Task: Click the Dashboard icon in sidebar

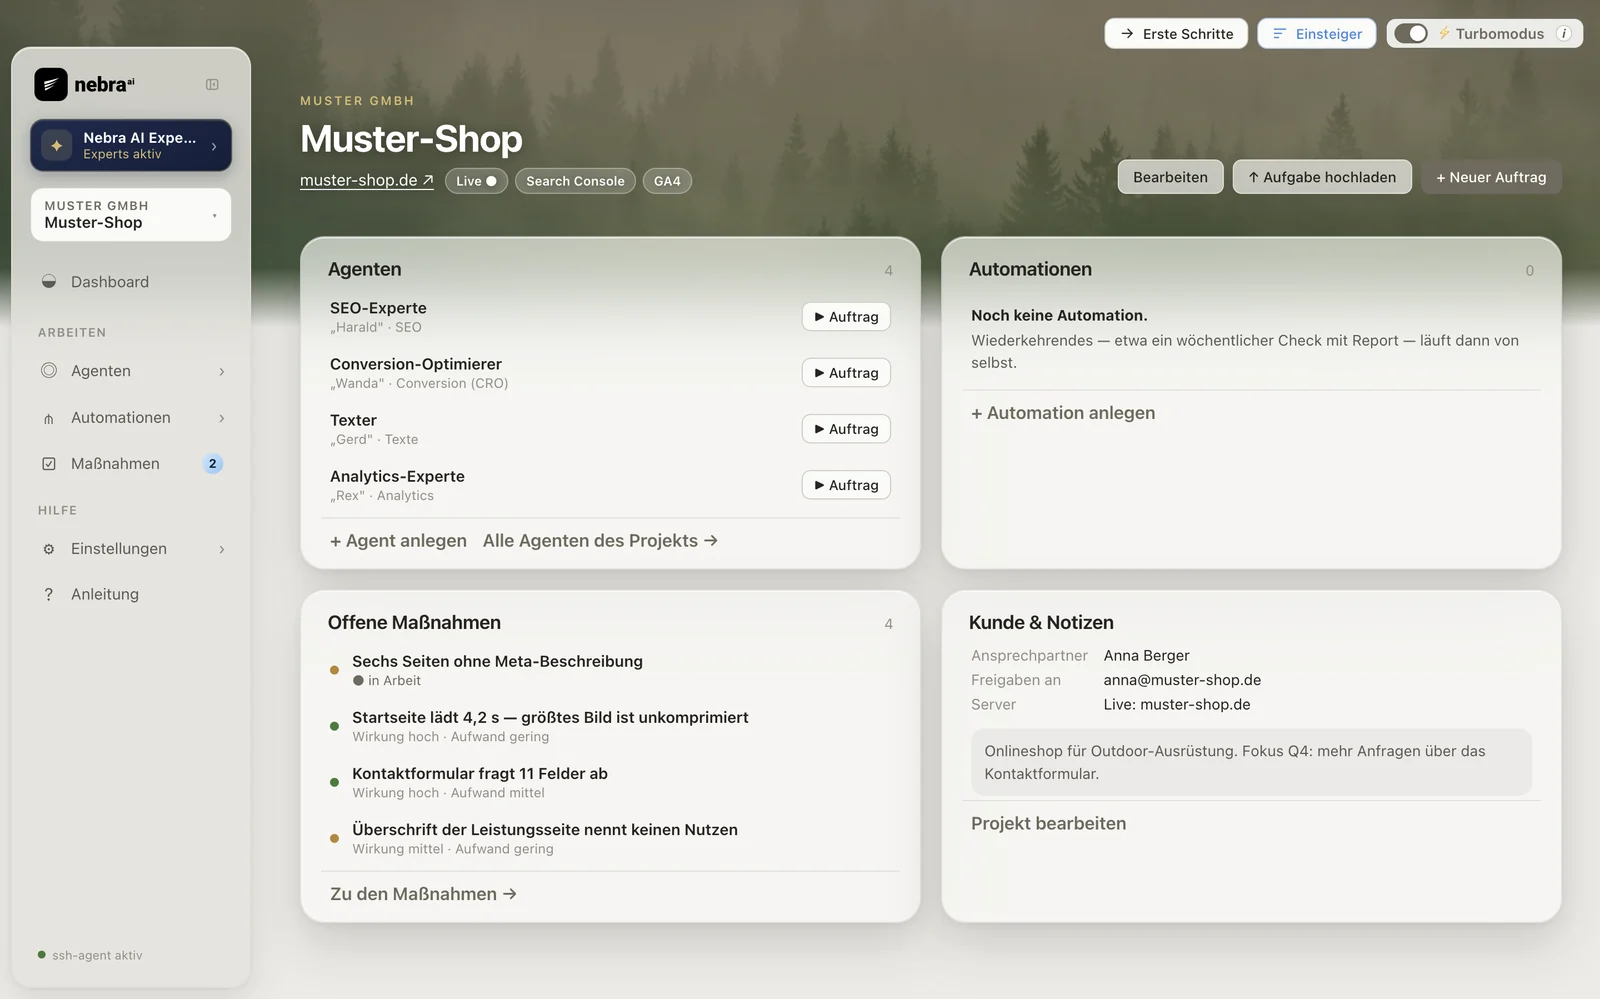Action: pyautogui.click(x=49, y=282)
